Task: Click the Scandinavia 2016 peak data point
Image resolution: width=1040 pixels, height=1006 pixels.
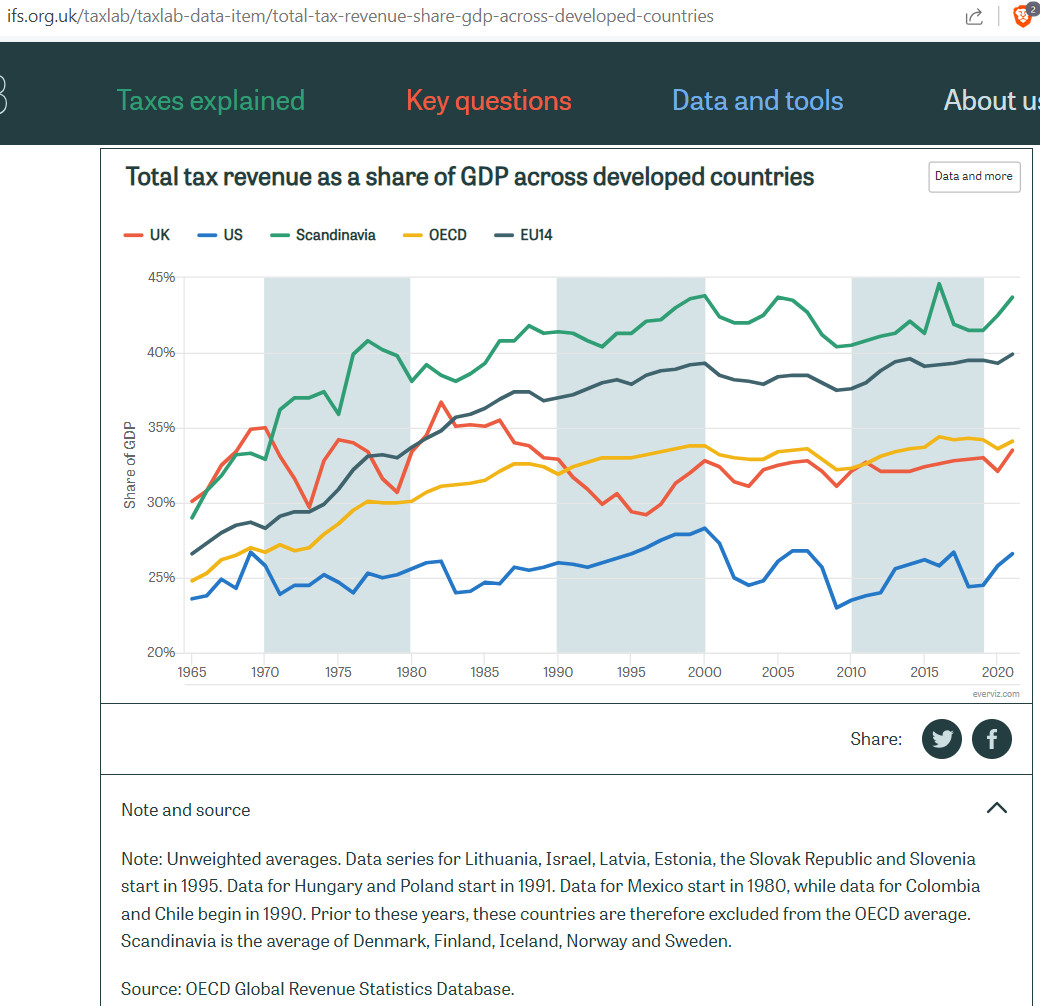Action: click(939, 284)
